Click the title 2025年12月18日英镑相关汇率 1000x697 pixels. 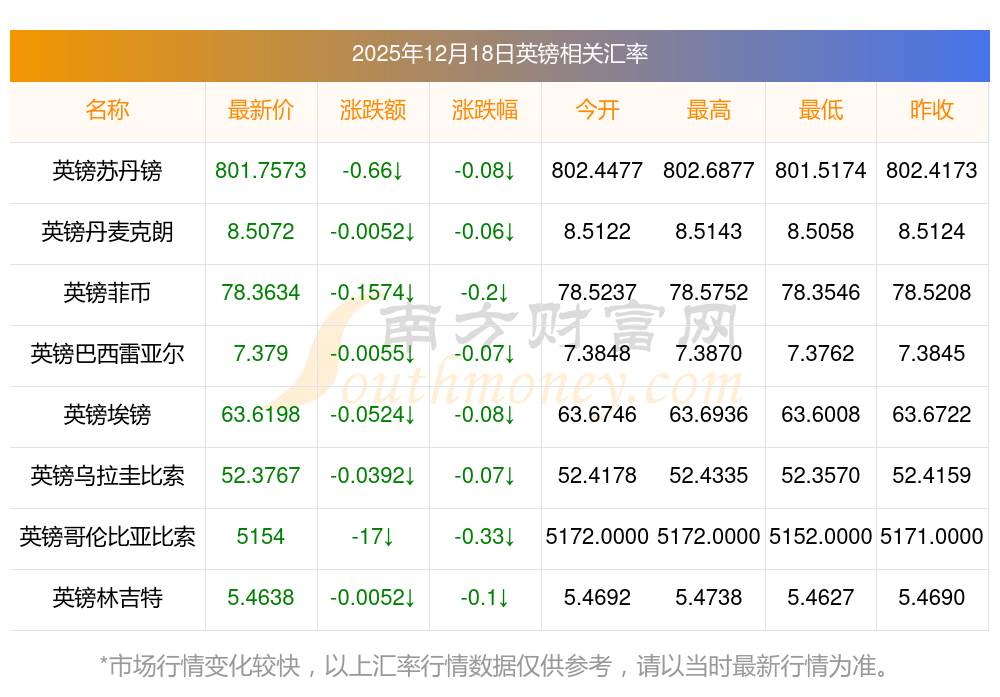coord(499,54)
